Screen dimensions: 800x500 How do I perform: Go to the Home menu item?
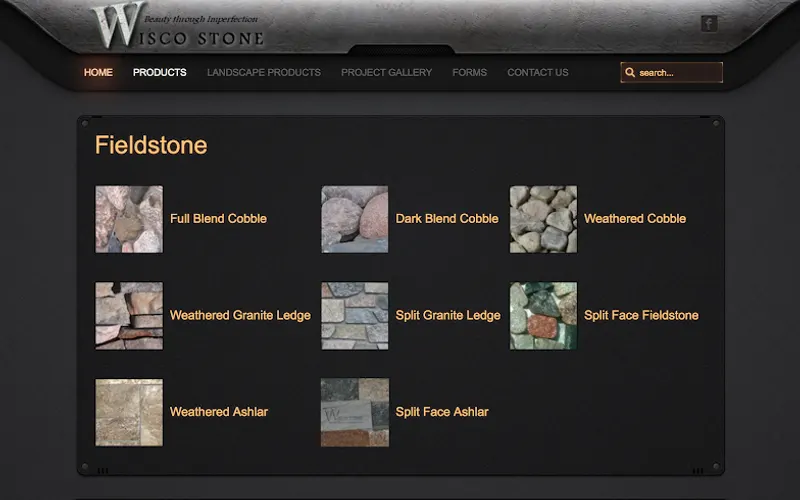[x=98, y=72]
